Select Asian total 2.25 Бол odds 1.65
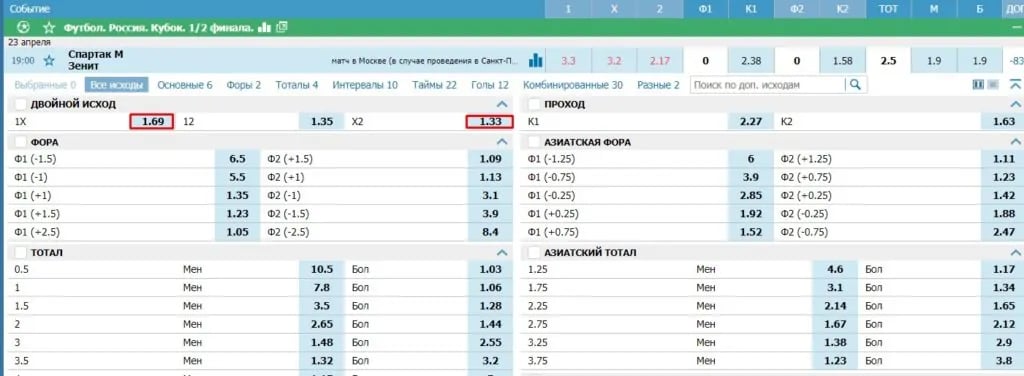The width and height of the screenshot is (1024, 376). point(1003,306)
